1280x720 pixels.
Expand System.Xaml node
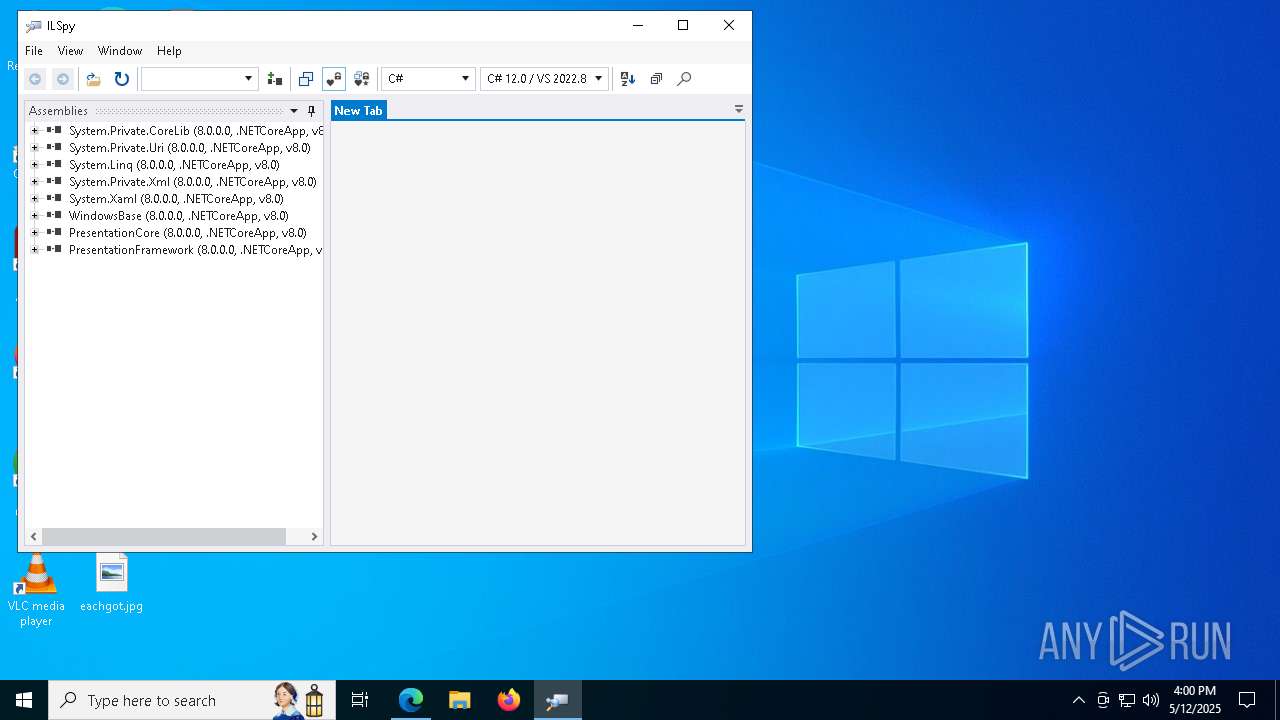35,199
